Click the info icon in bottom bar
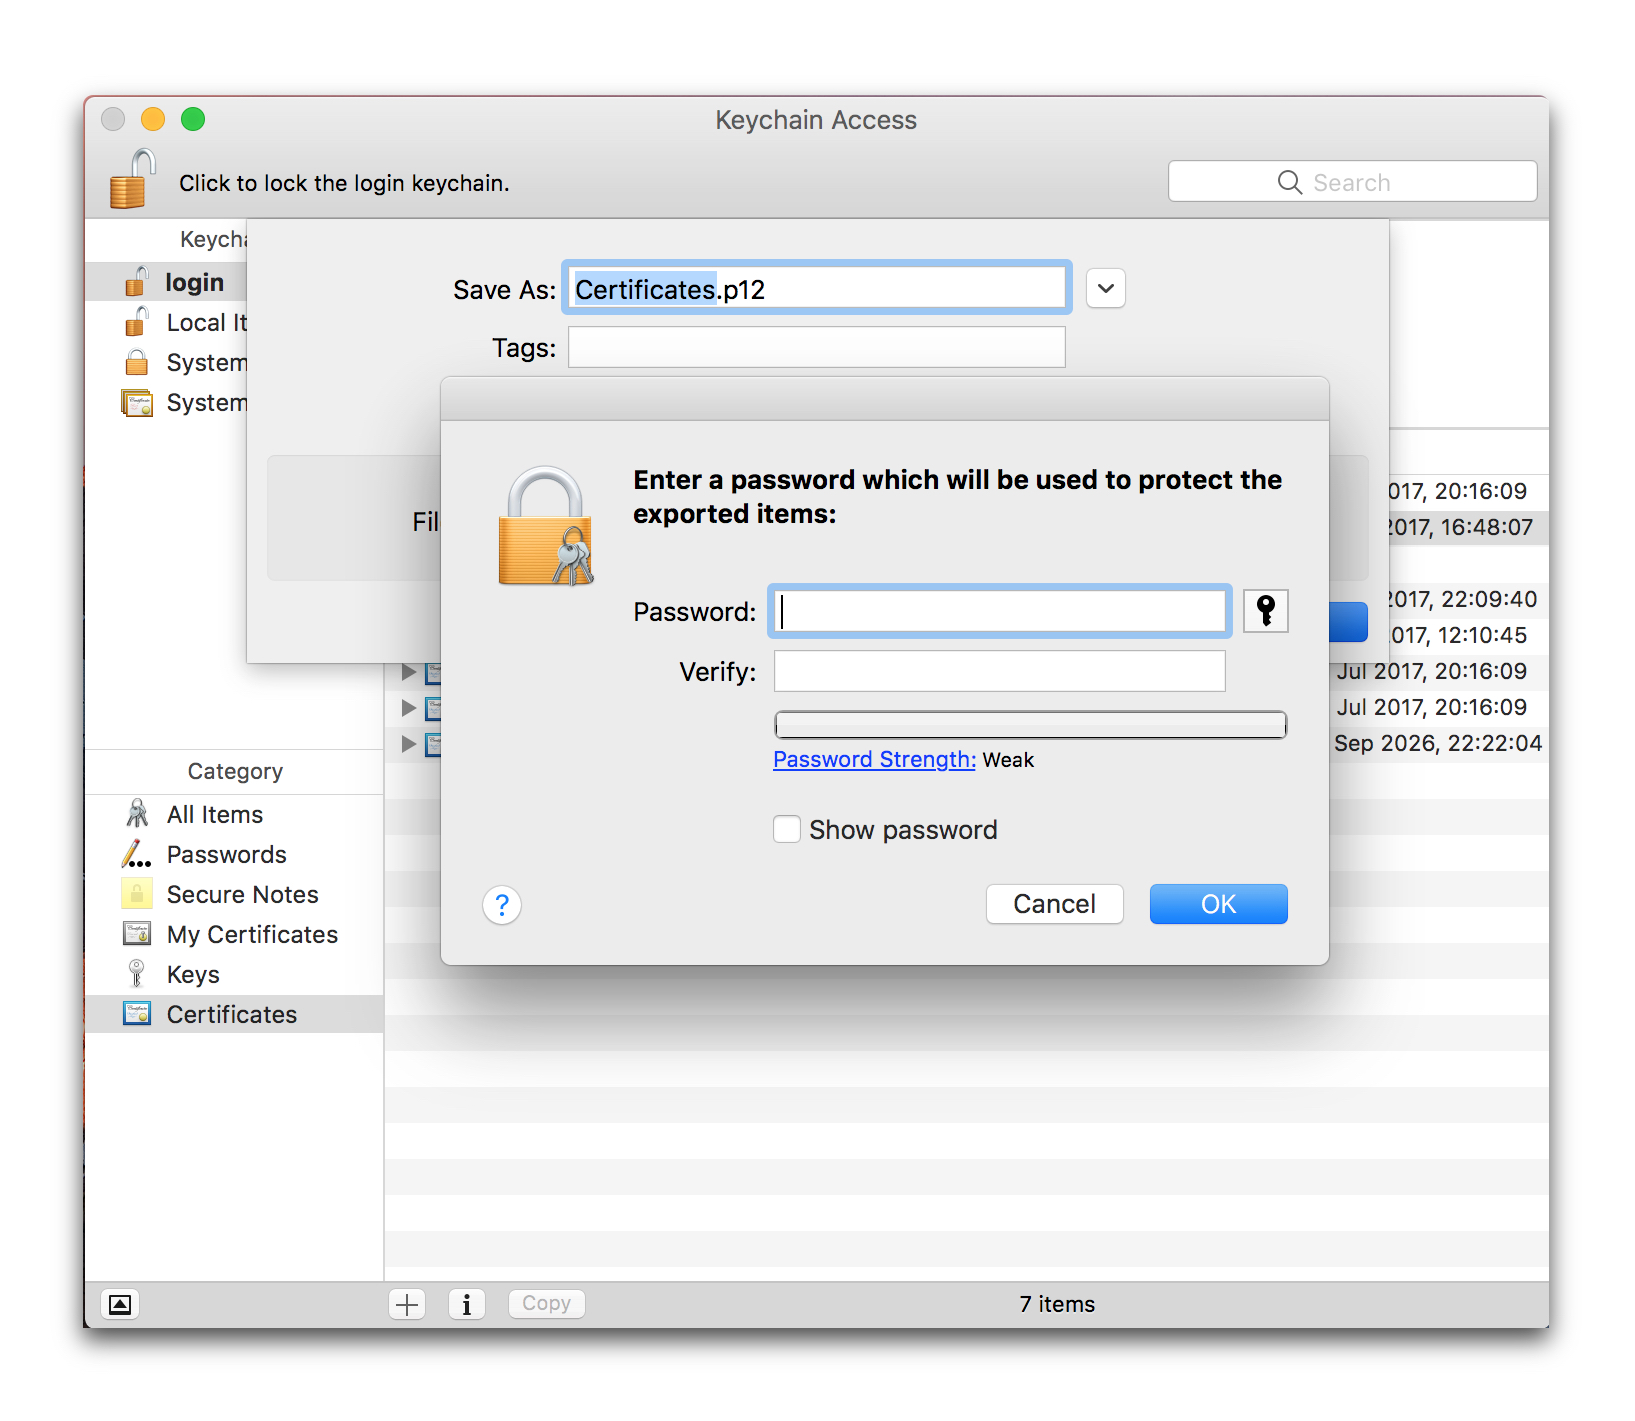Viewport: 1635px width, 1421px height. pyautogui.click(x=467, y=1304)
